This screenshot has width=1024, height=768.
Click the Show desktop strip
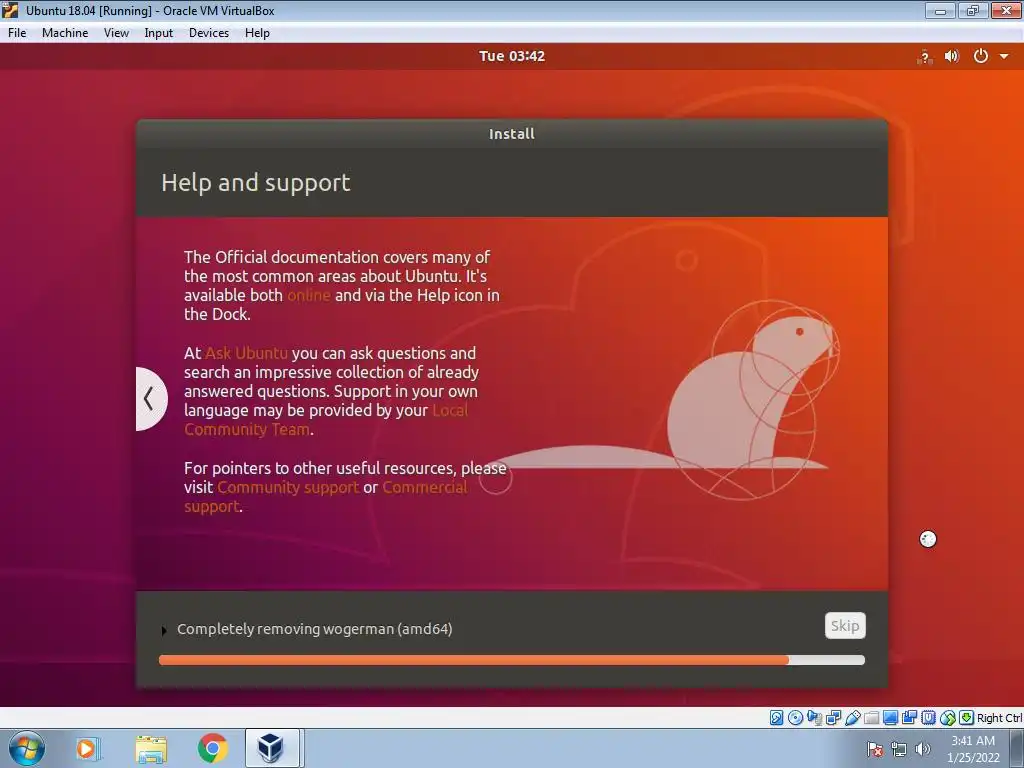pyautogui.click(x=1017, y=748)
